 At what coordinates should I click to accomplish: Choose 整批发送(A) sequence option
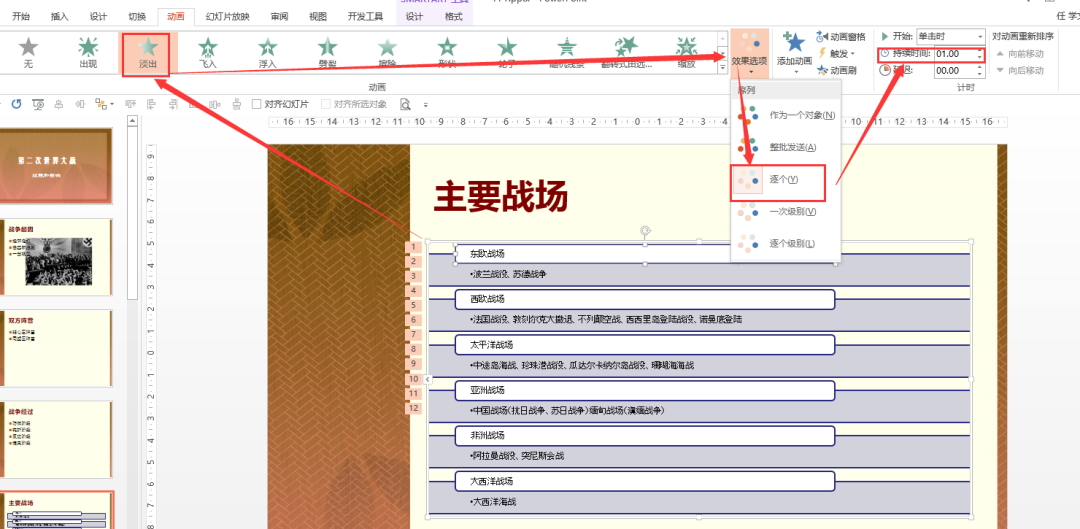tap(786, 147)
